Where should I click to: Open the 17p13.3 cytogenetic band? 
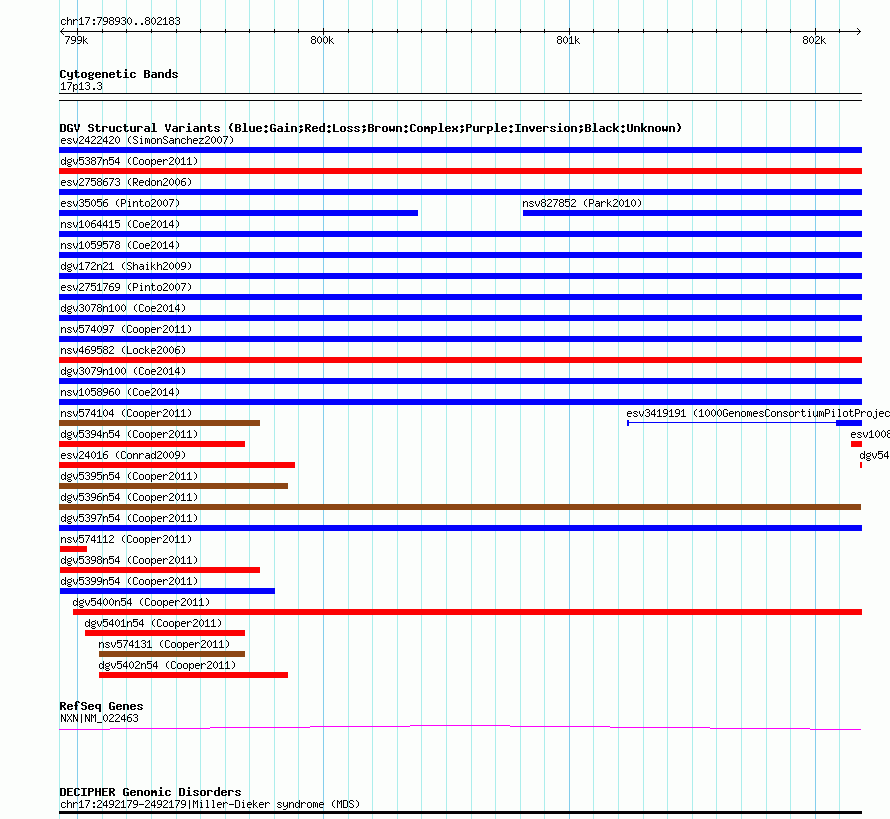pyautogui.click(x=81, y=87)
